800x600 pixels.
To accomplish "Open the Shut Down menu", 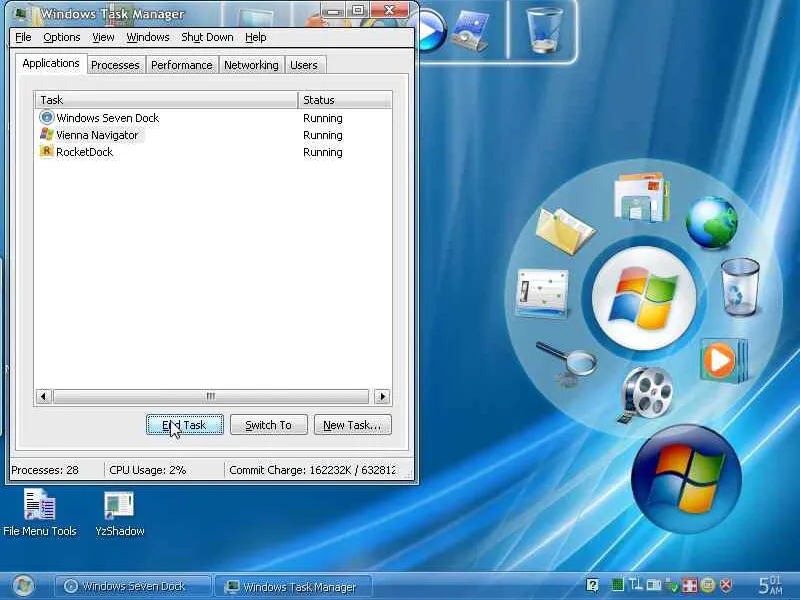I will (207, 37).
